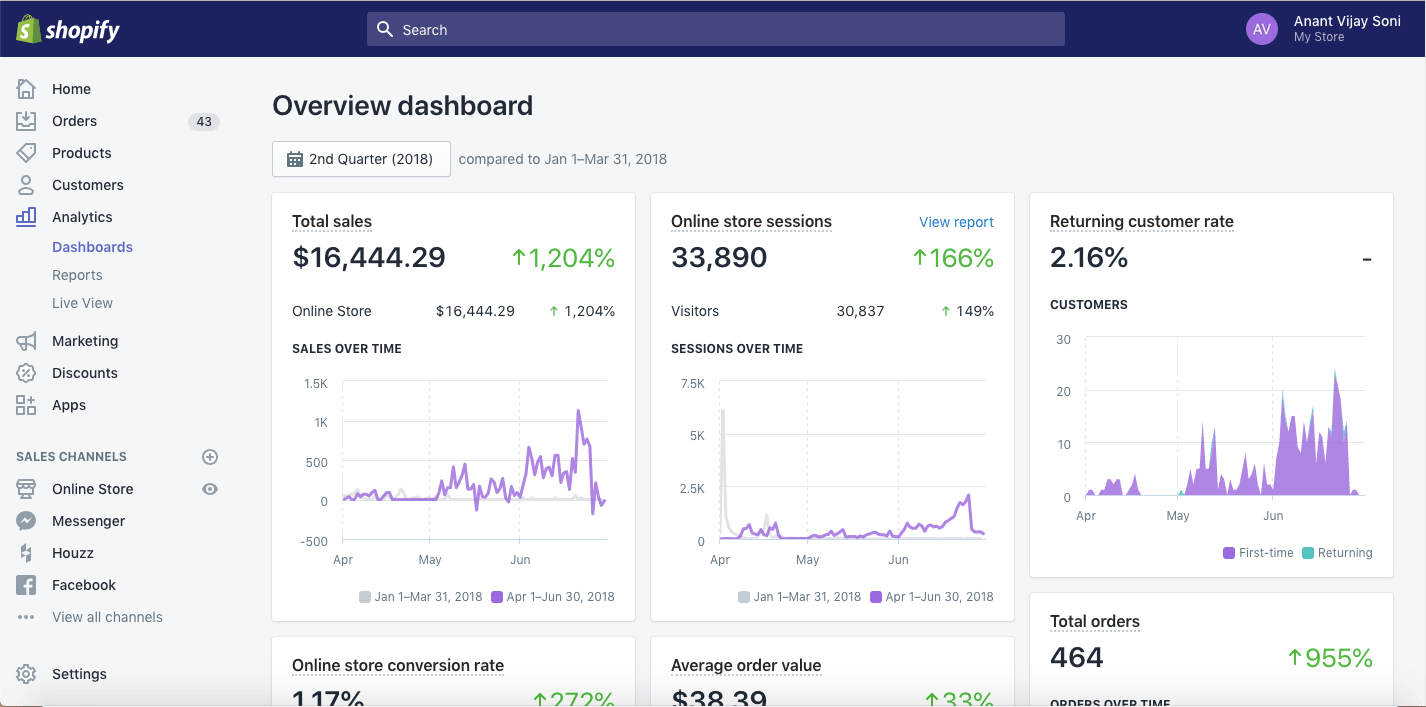Click the Facebook icon

tap(26, 585)
